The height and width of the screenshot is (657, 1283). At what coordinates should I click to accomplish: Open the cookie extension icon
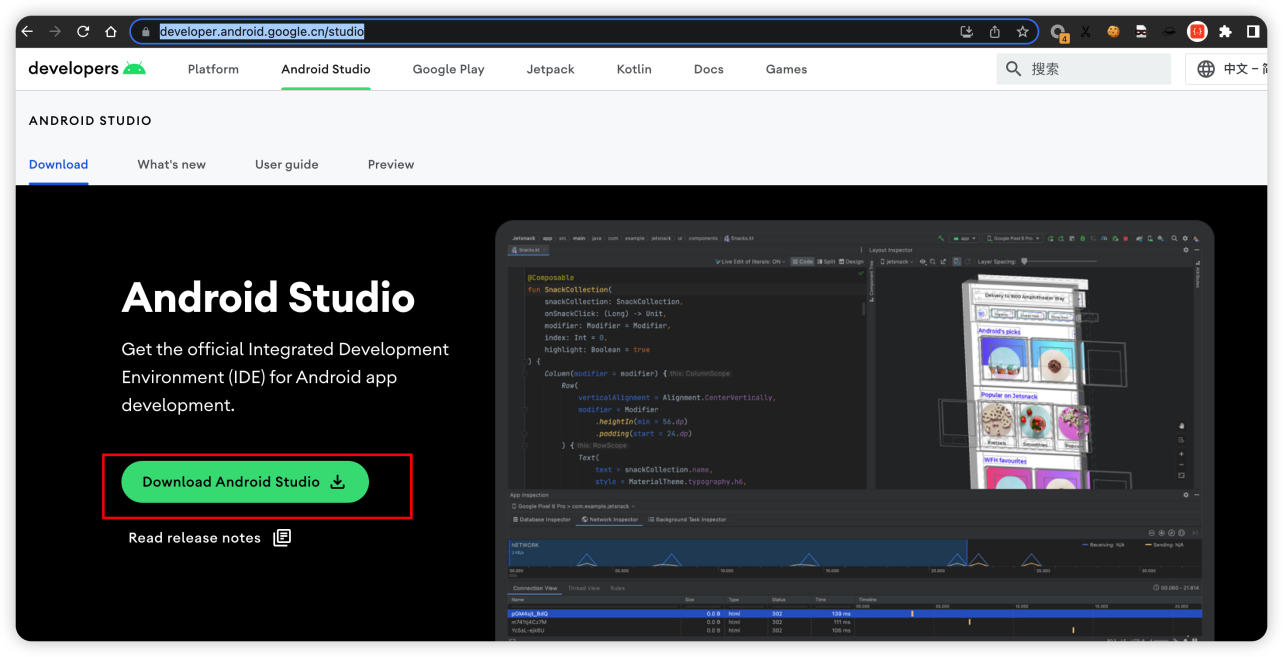pos(1113,32)
